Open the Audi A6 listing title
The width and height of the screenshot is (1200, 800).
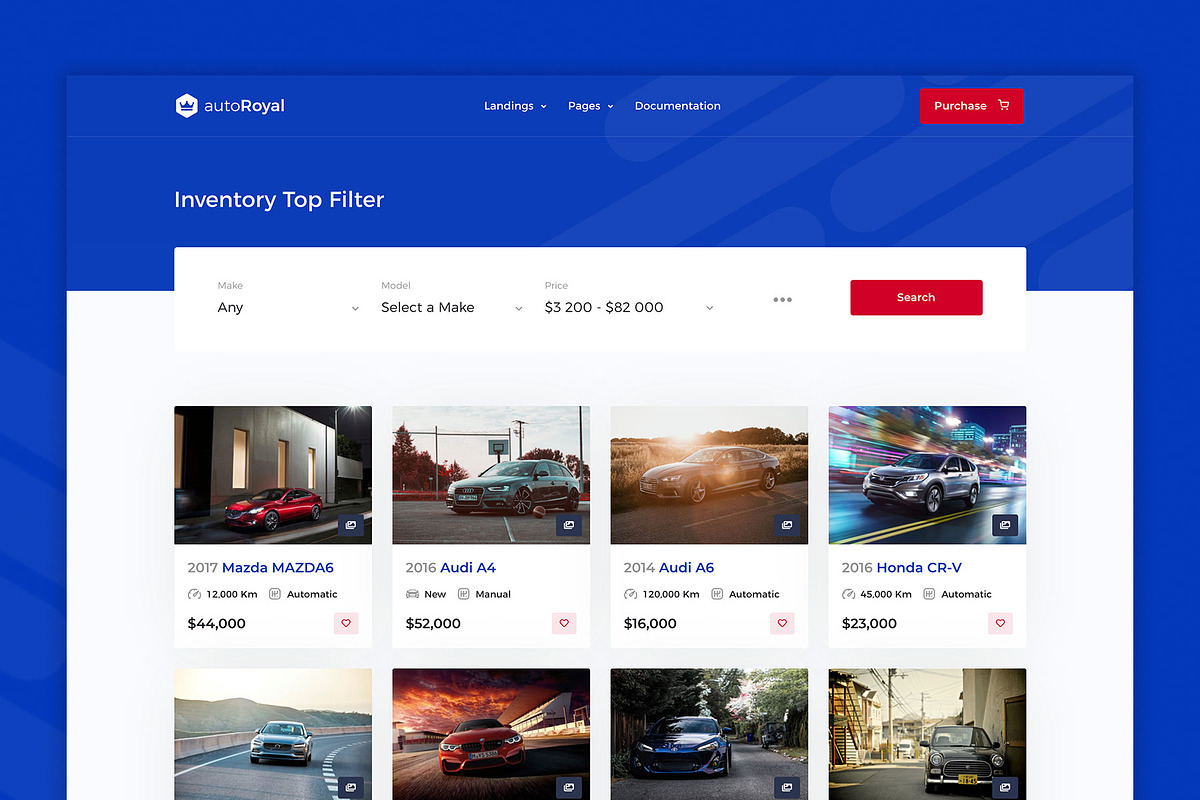point(686,568)
